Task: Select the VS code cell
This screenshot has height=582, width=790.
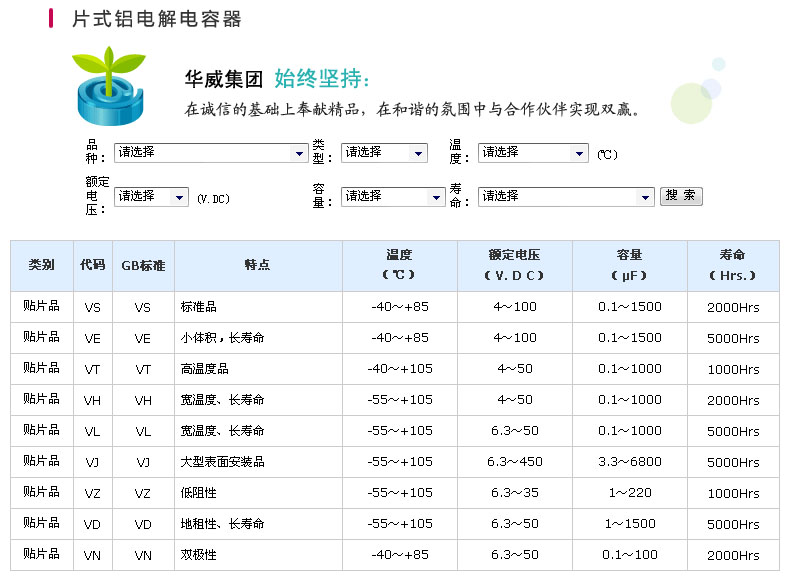Action: [93, 307]
